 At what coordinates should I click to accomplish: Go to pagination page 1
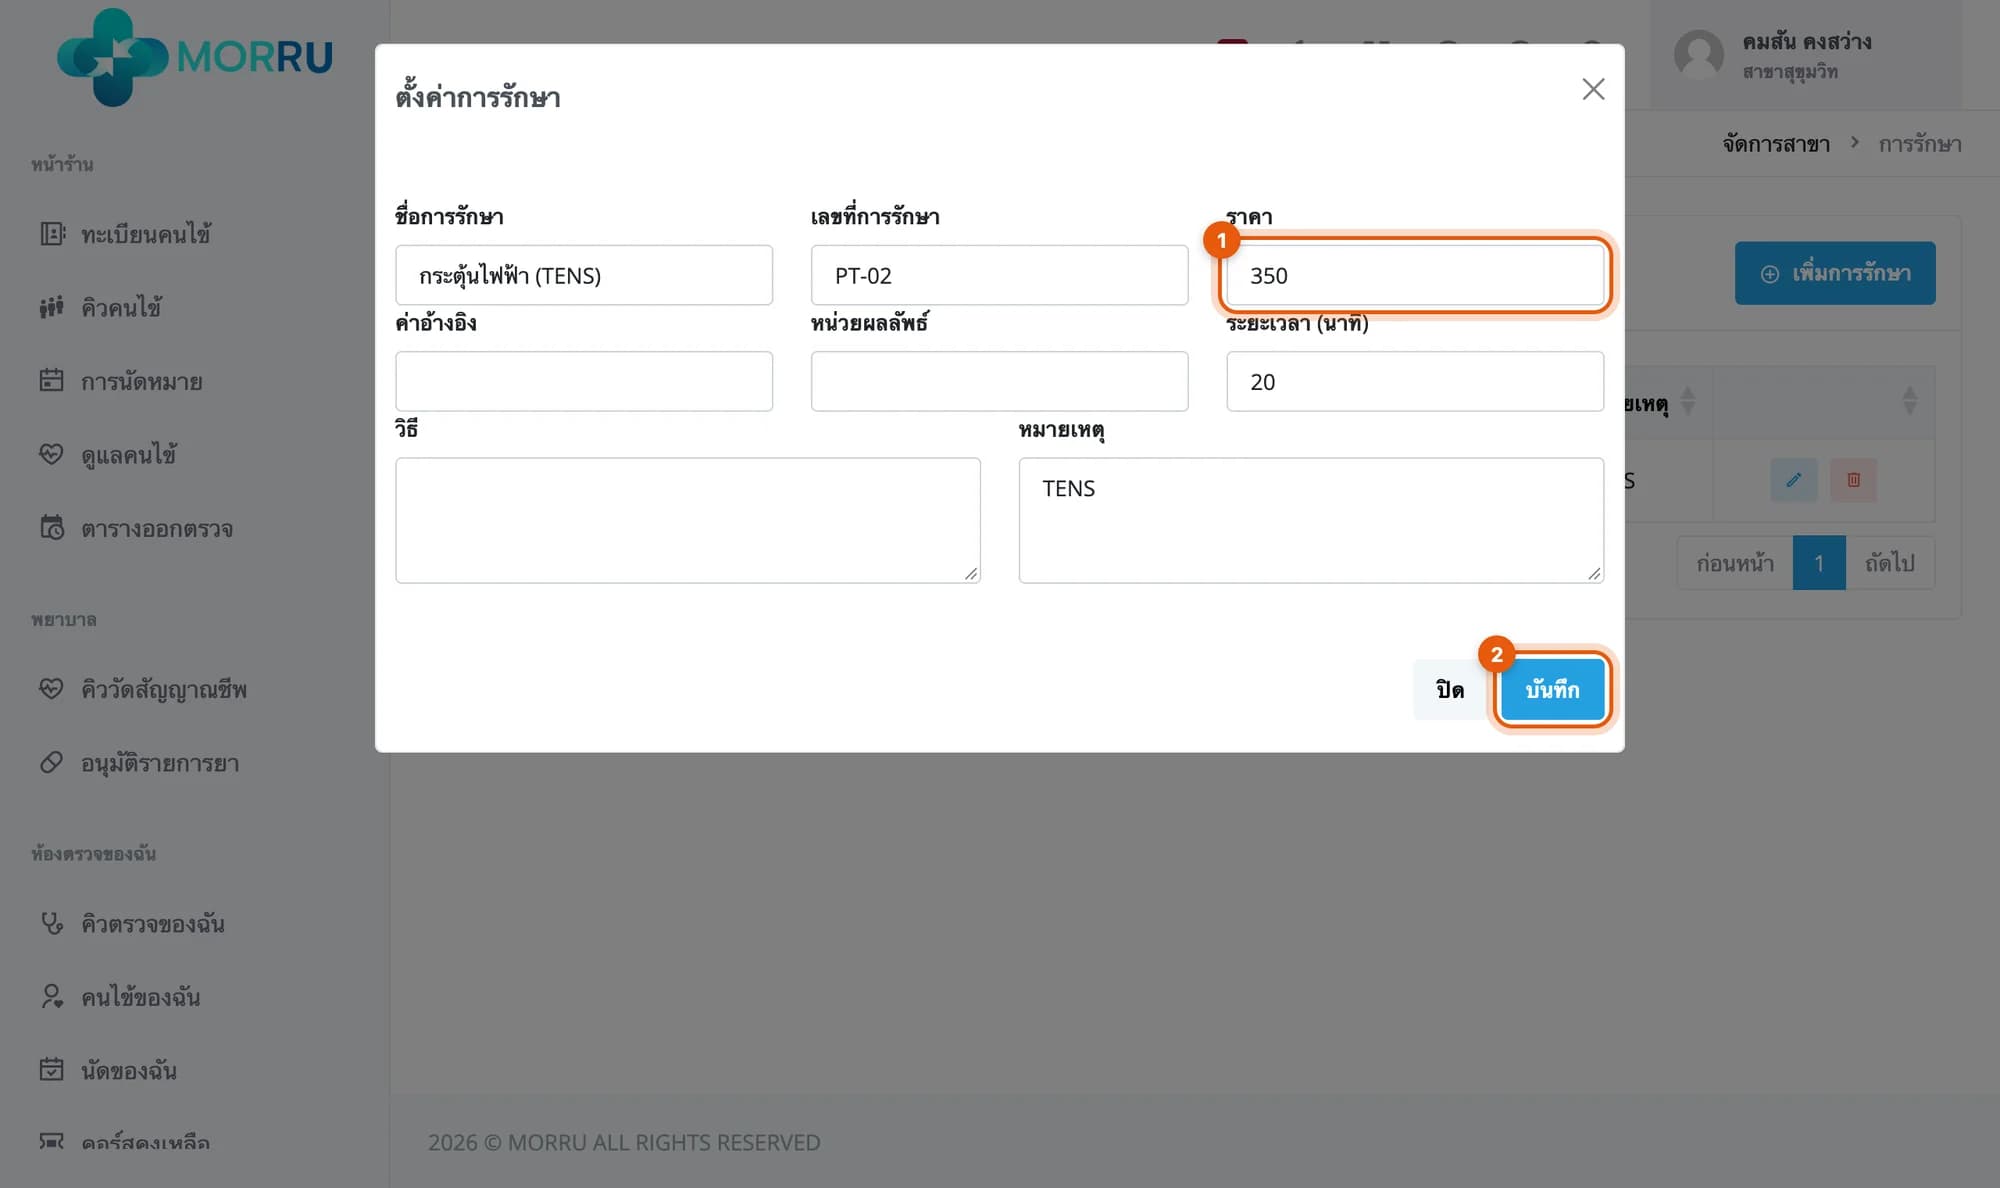1819,563
